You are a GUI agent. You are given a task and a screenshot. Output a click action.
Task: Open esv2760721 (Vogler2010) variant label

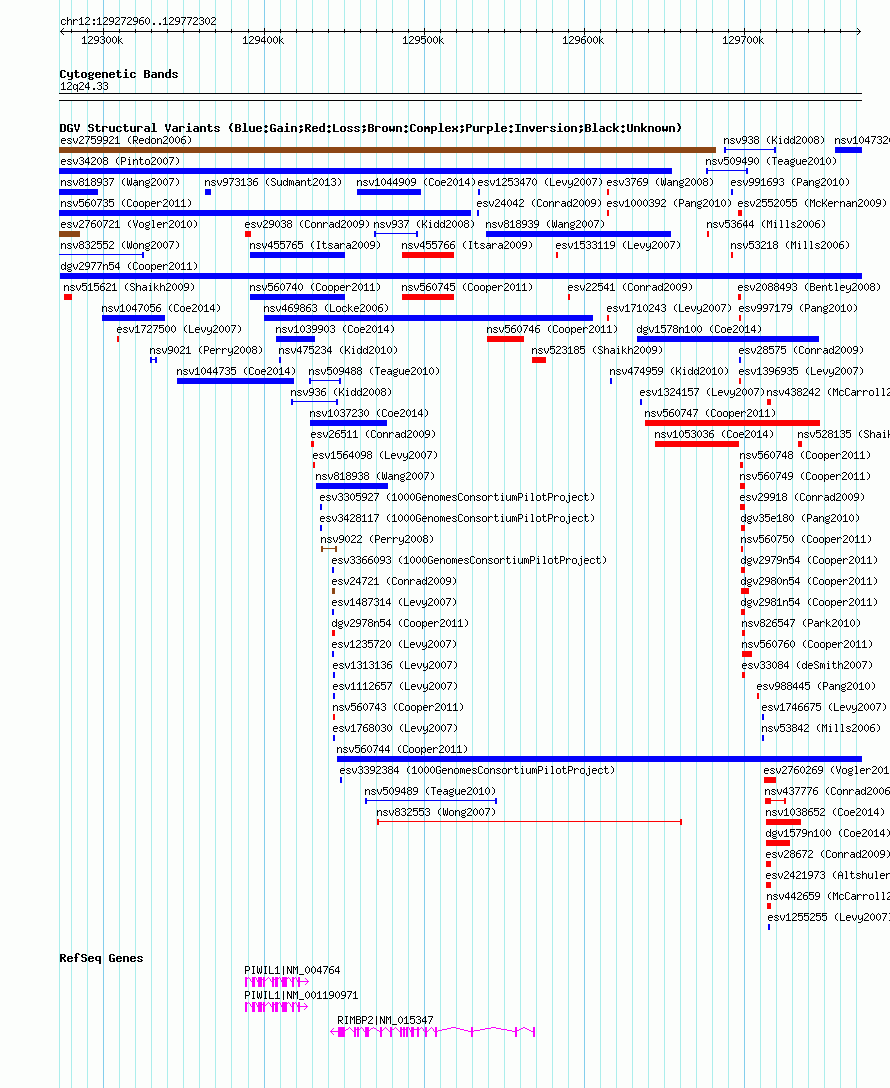tap(128, 224)
